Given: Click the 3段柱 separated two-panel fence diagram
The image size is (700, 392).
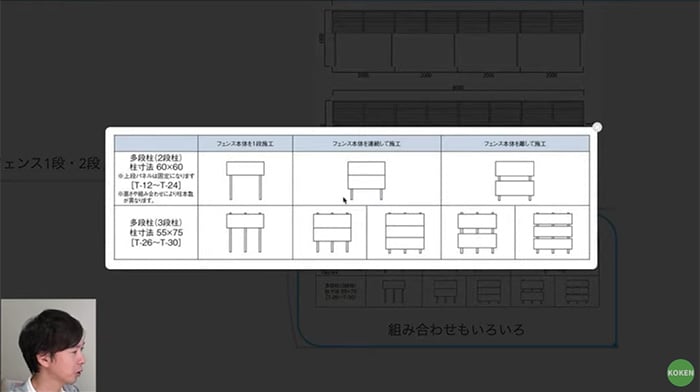Looking at the screenshot, I should [x=477, y=233].
